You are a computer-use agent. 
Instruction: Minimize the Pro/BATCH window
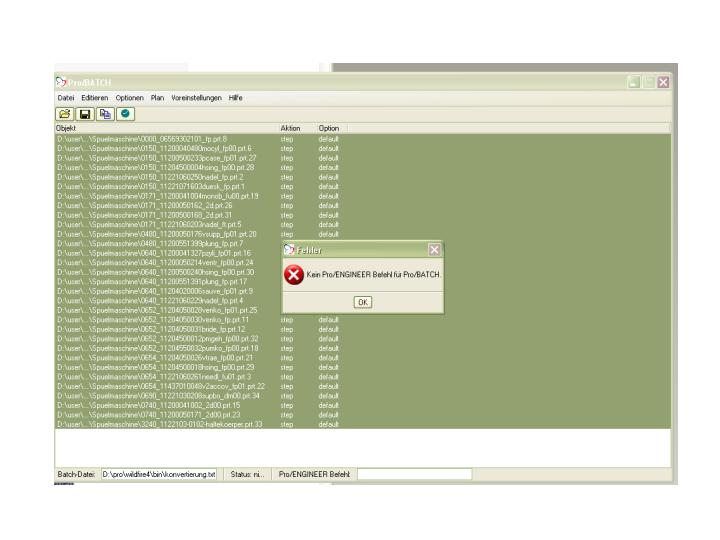point(634,82)
